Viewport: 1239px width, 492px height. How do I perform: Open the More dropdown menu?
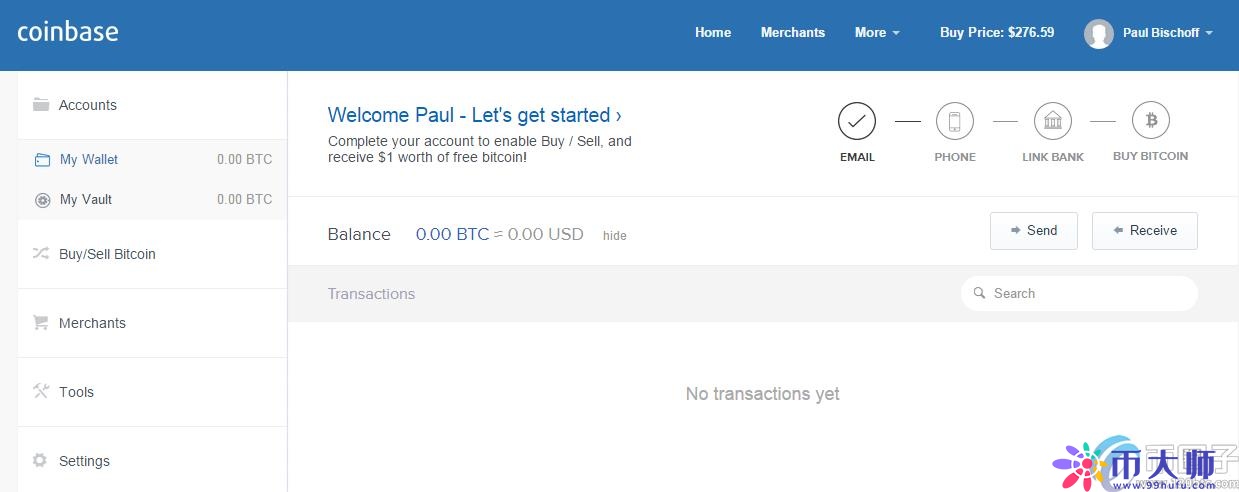876,32
